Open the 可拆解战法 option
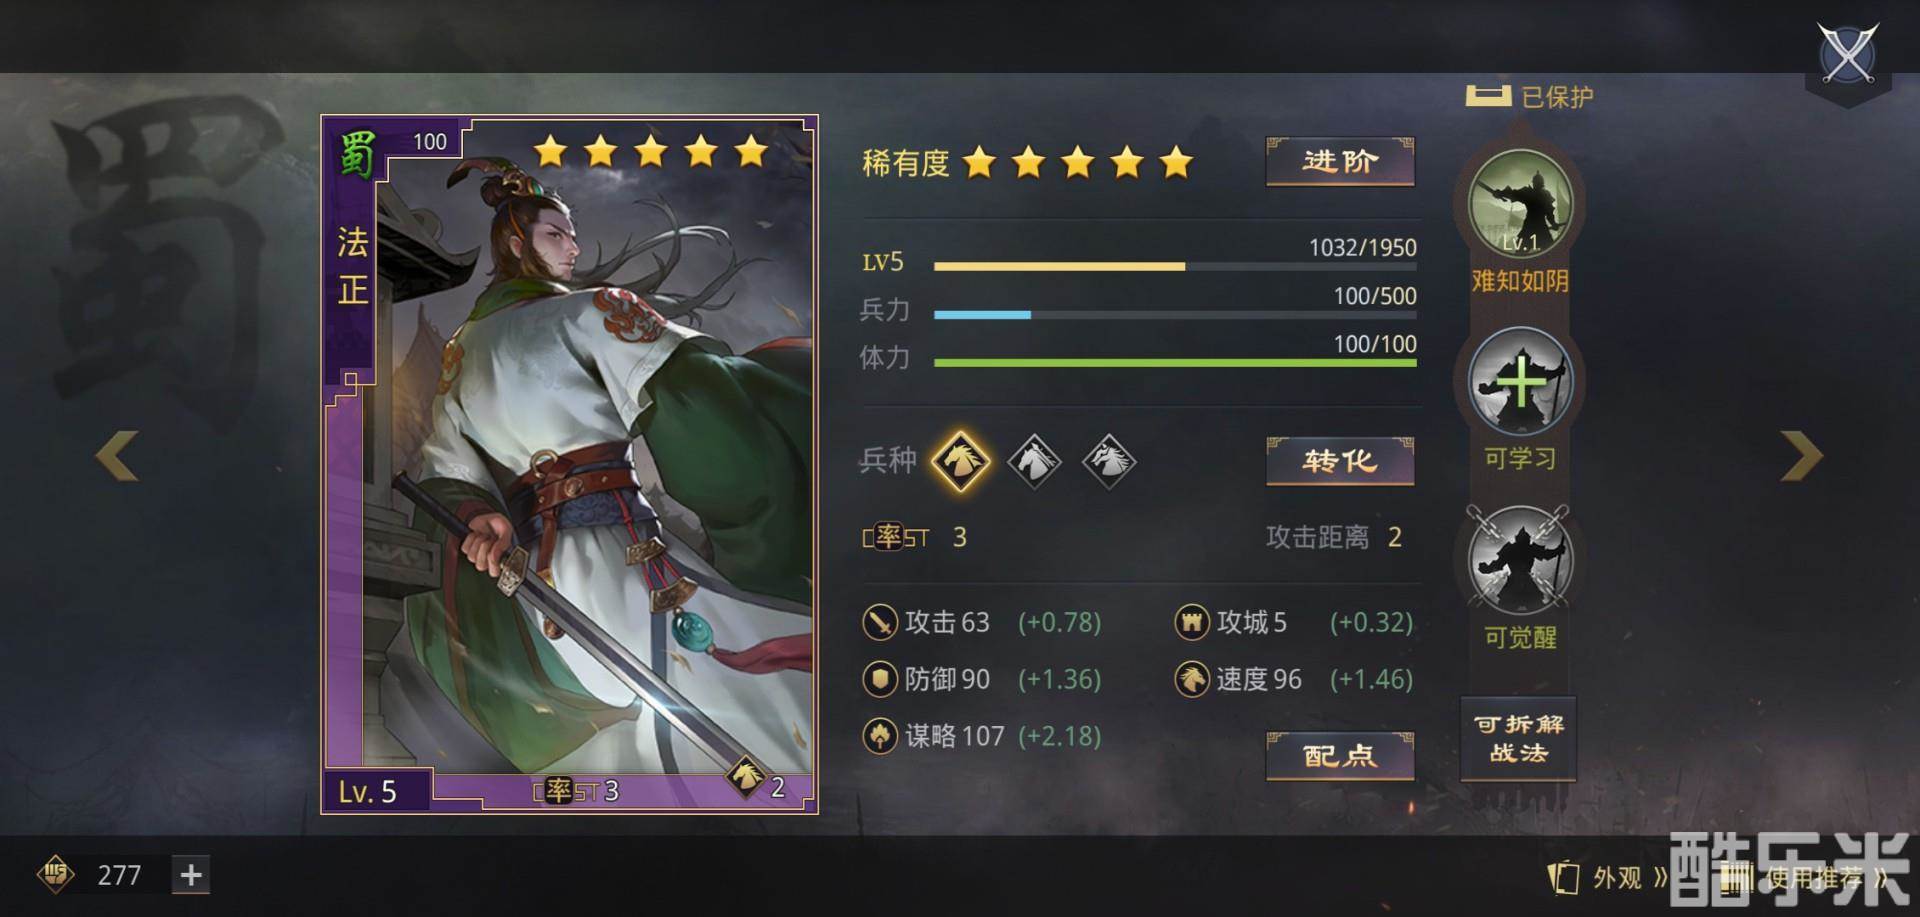 pos(1518,738)
